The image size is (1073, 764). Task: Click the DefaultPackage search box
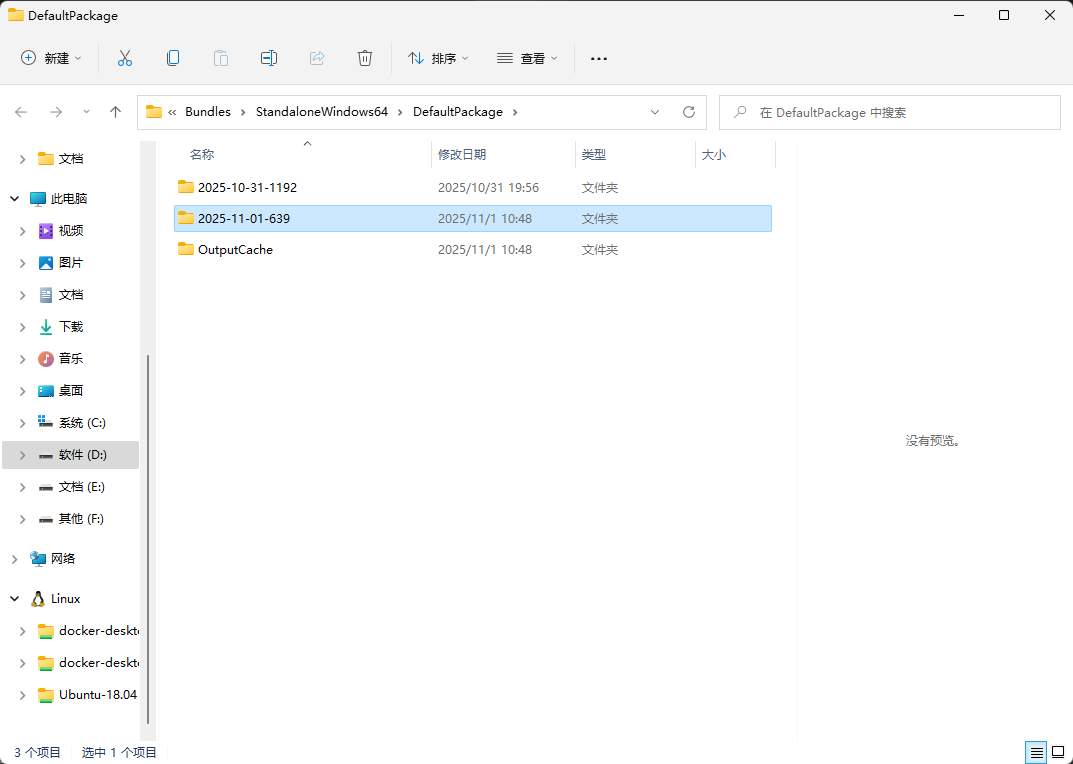pyautogui.click(x=890, y=112)
